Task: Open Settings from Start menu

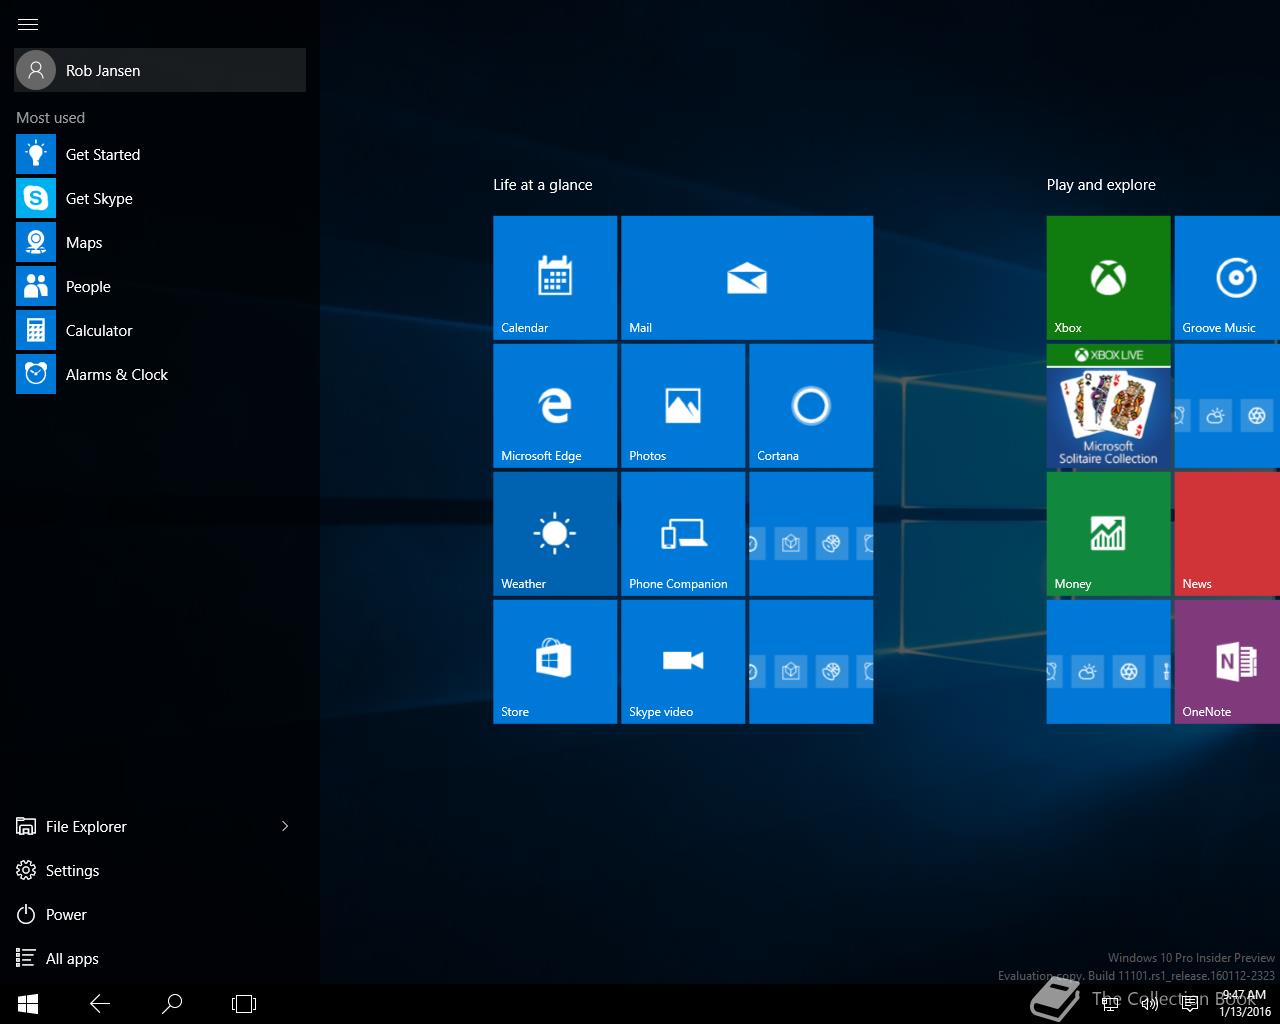Action: [160, 870]
